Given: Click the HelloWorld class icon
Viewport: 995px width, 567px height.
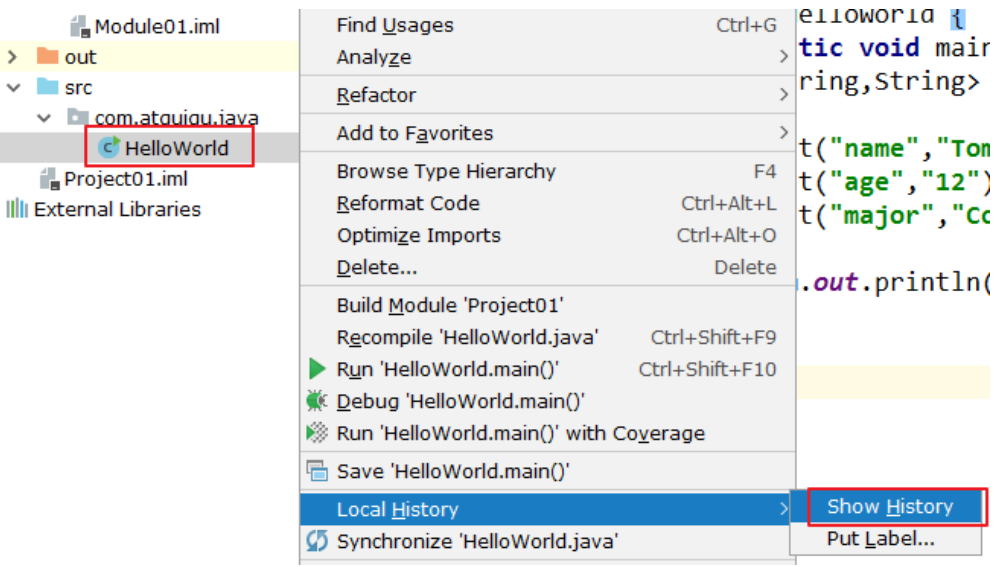Looking at the screenshot, I should 109,147.
